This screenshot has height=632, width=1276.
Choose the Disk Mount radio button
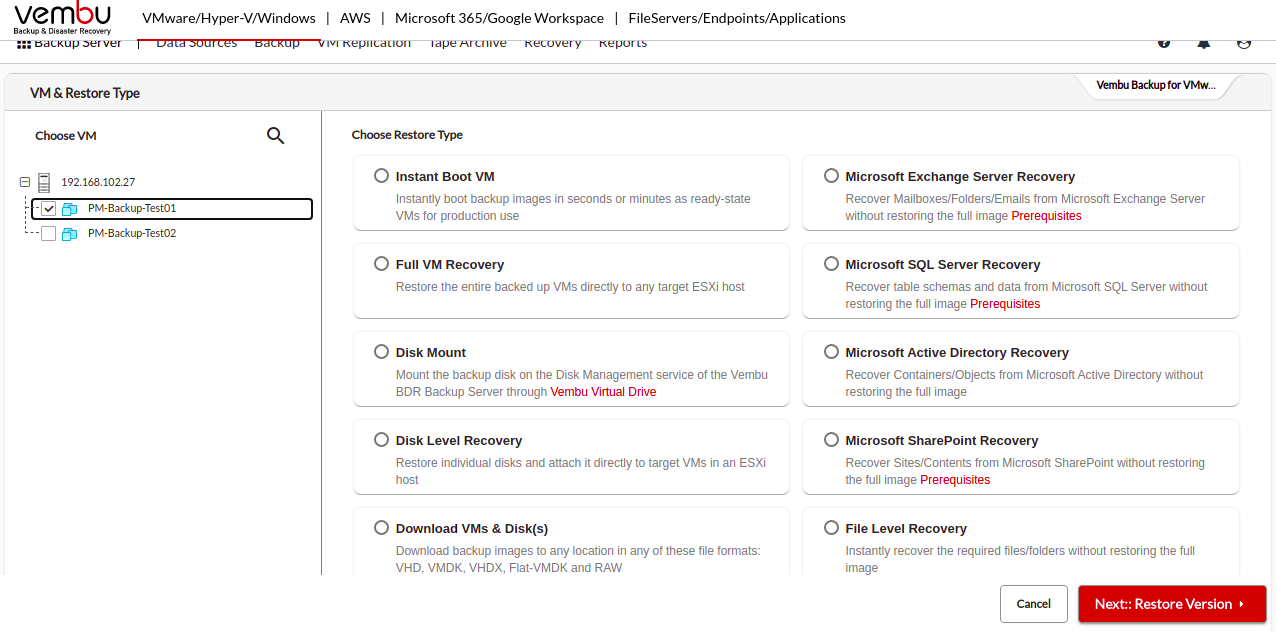point(381,352)
